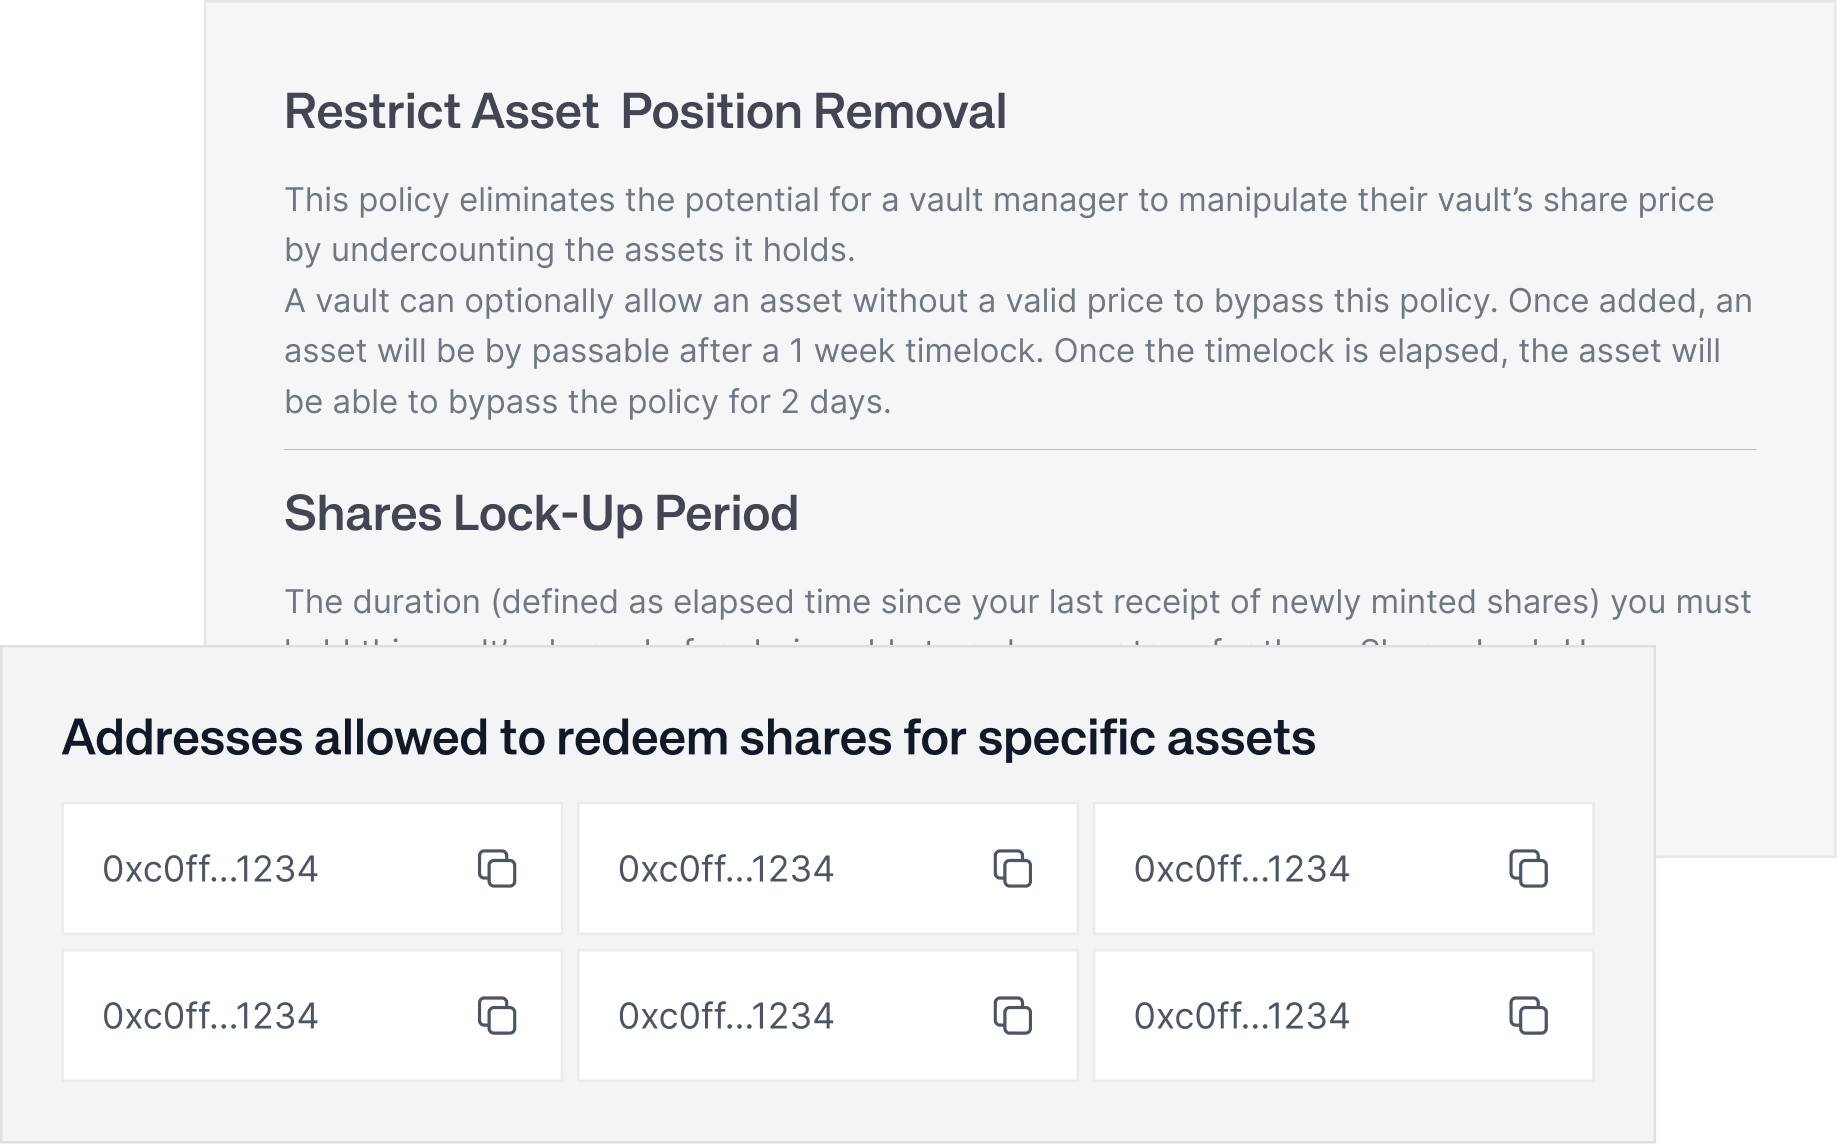Click the sentence about bypassing policy for 2 days
Image resolution: width=1837 pixels, height=1144 pixels.
[x=587, y=402]
